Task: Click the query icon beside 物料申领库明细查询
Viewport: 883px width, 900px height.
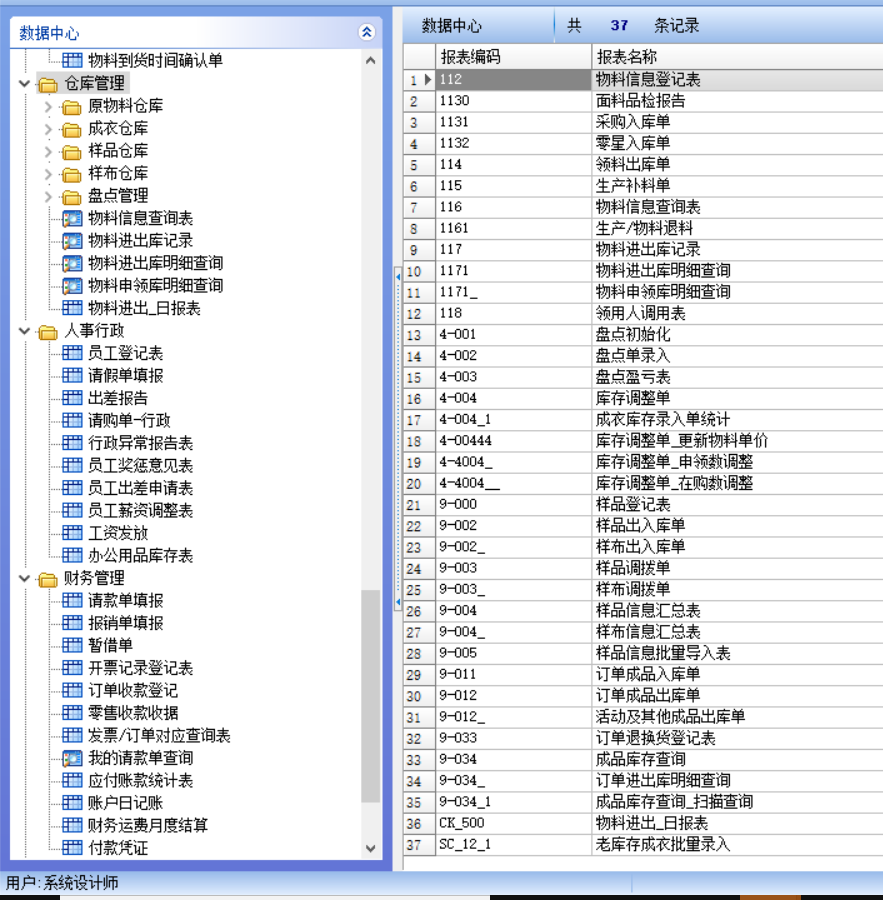Action: pos(72,285)
